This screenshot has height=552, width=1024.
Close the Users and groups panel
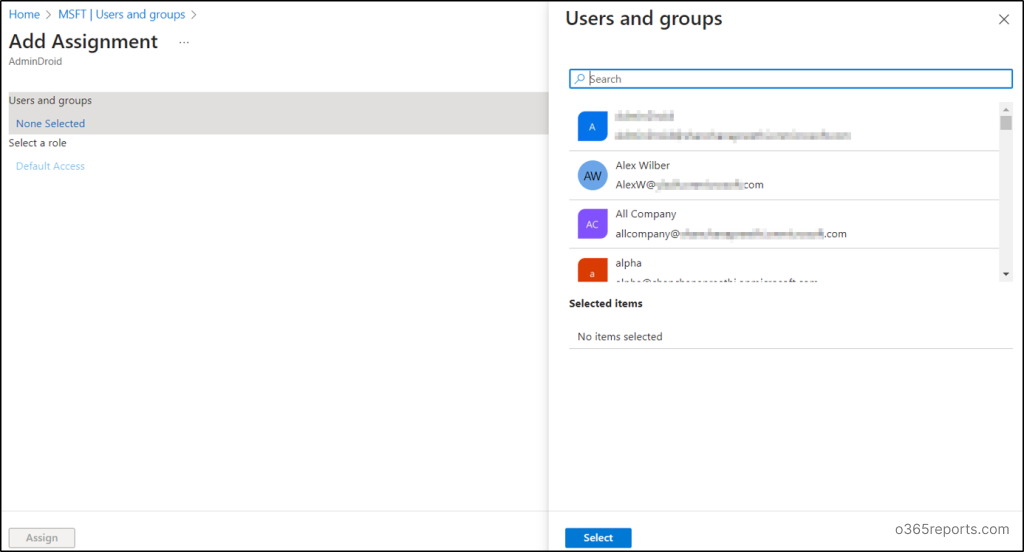[1004, 20]
